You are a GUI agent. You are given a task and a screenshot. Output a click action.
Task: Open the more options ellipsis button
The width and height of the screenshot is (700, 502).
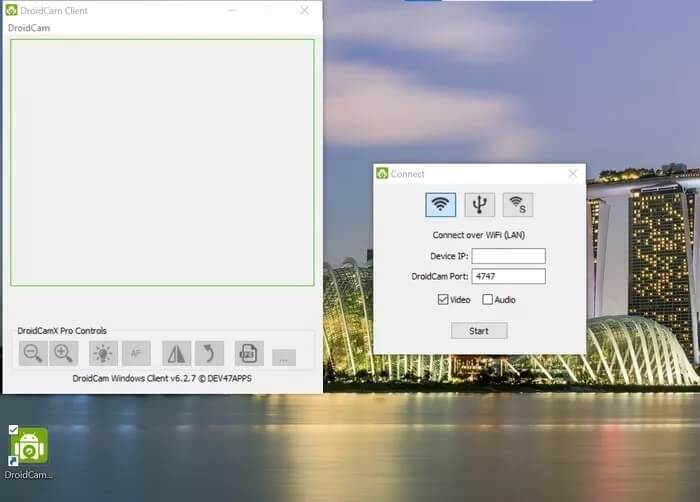[x=284, y=358]
